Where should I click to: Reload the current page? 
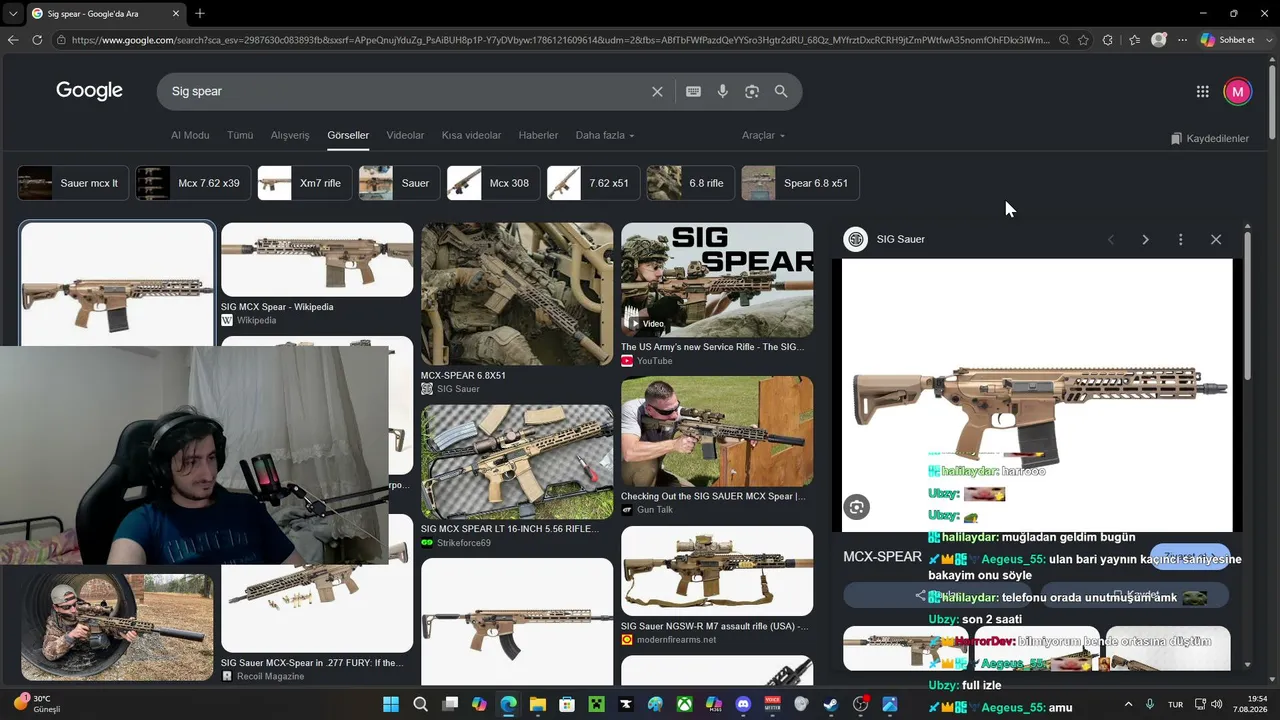[37, 40]
